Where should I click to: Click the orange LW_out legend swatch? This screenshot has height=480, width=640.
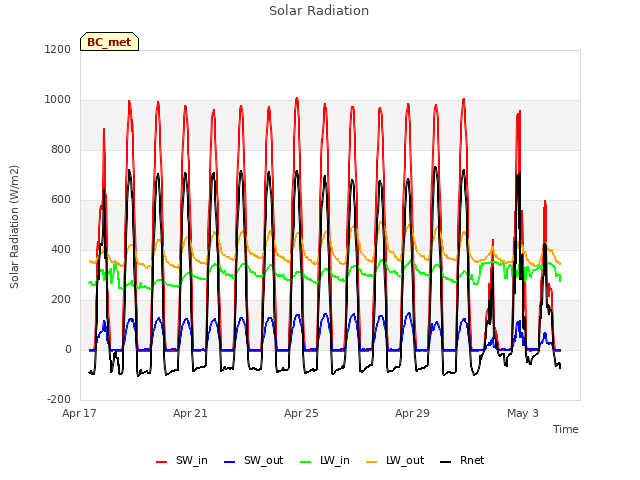[372, 462]
